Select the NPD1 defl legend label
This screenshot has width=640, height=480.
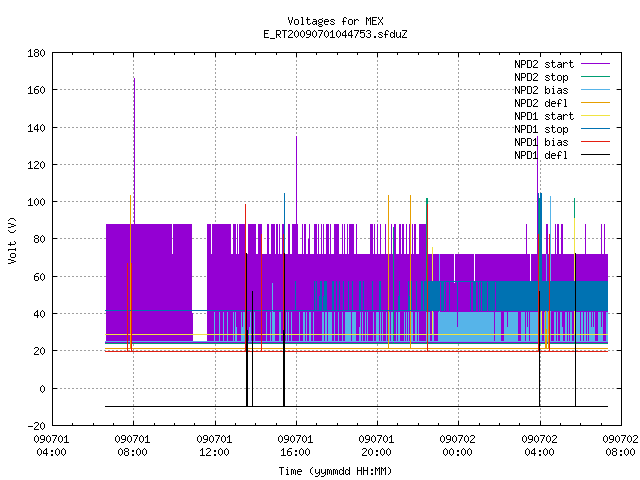[x=541, y=155]
